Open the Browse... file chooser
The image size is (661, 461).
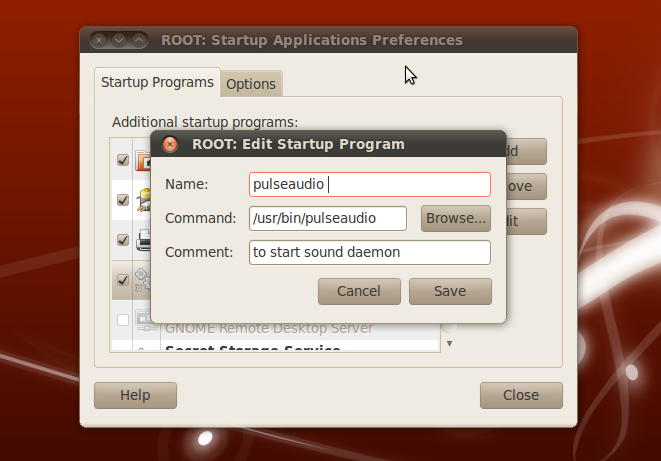[456, 218]
